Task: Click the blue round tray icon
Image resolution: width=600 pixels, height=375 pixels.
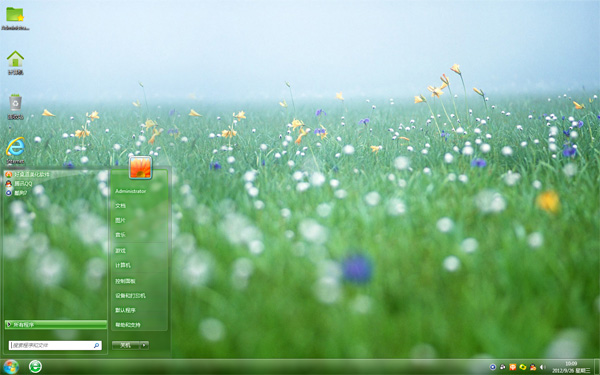Action: click(493, 367)
